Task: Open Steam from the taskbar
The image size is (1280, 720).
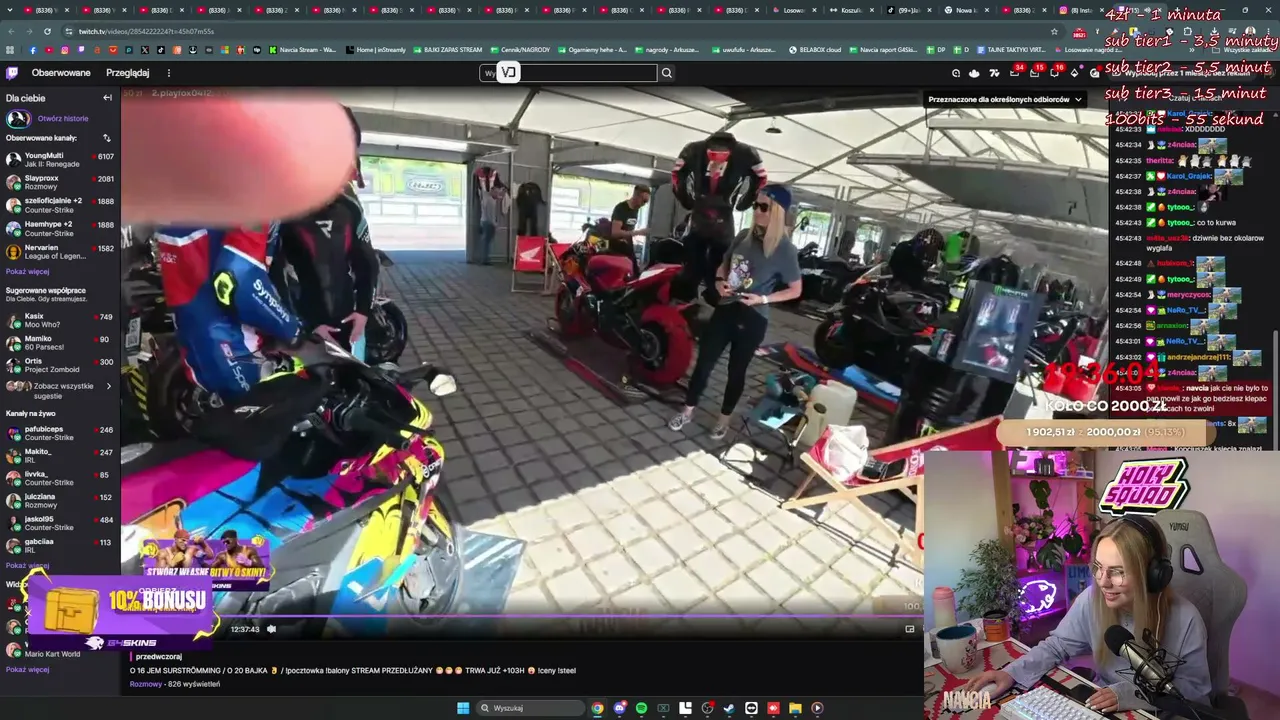Action: (x=729, y=708)
